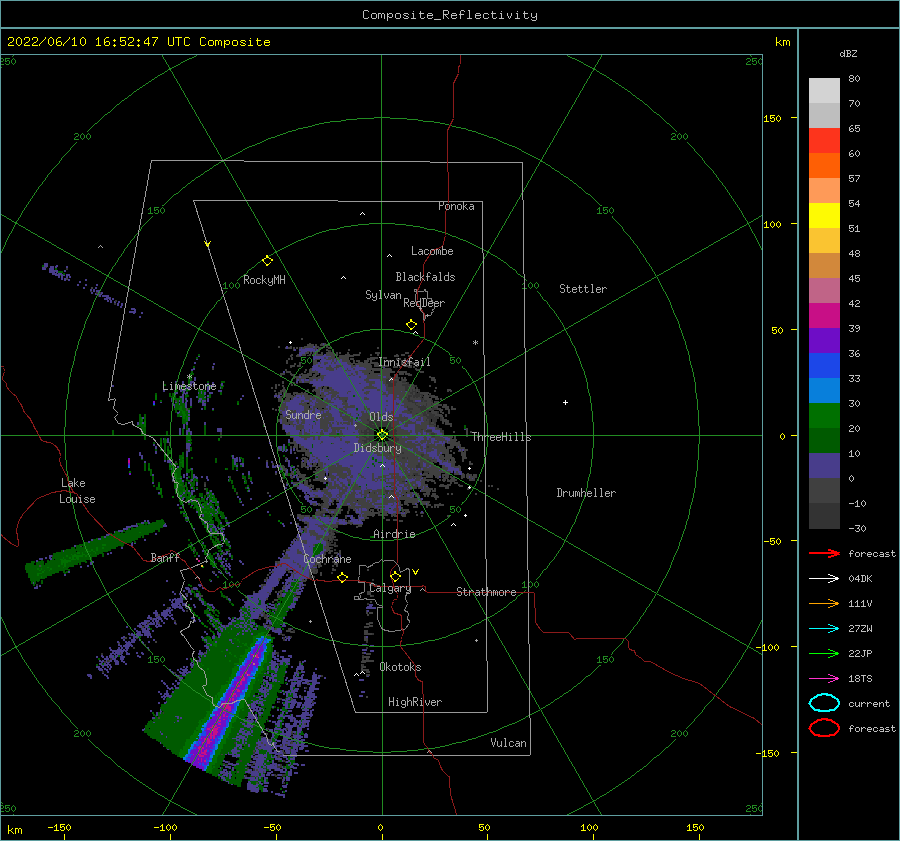Image resolution: width=900 pixels, height=841 pixels.
Task: Click the Drumheller city label
Action: tap(586, 493)
